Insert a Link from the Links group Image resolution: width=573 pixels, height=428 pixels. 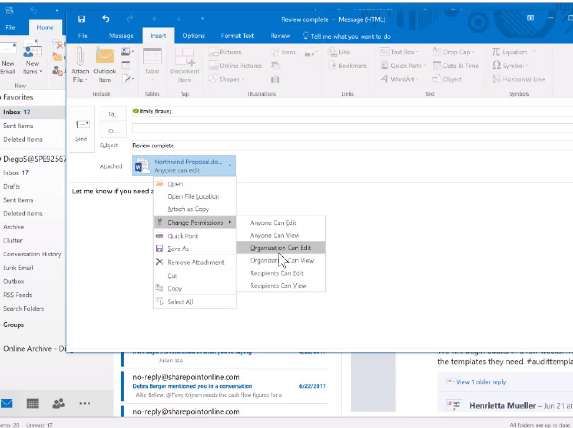click(x=340, y=52)
